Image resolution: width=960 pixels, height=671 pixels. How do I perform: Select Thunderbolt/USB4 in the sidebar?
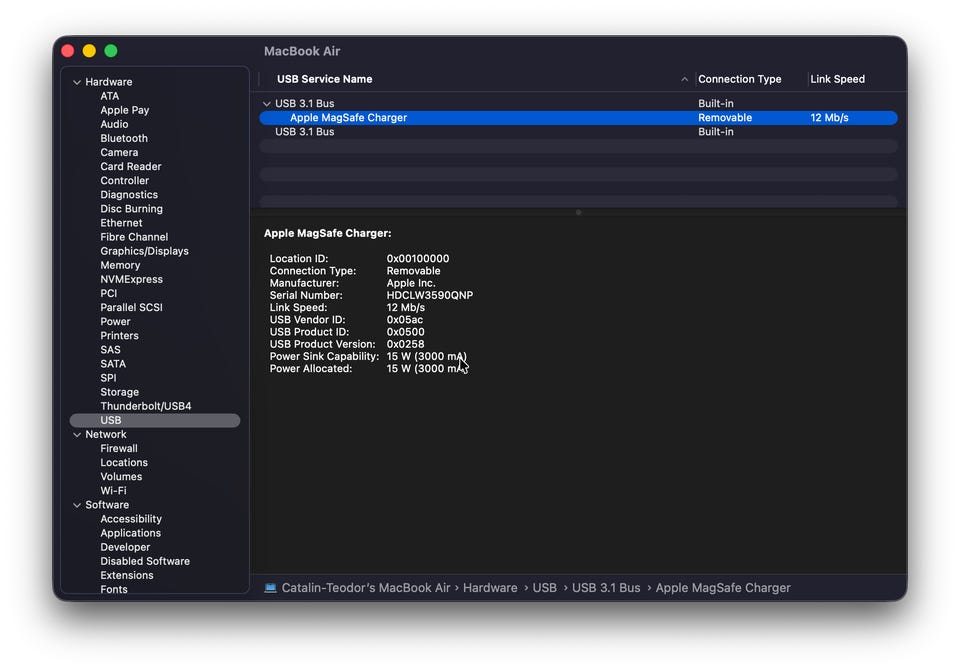[145, 406]
